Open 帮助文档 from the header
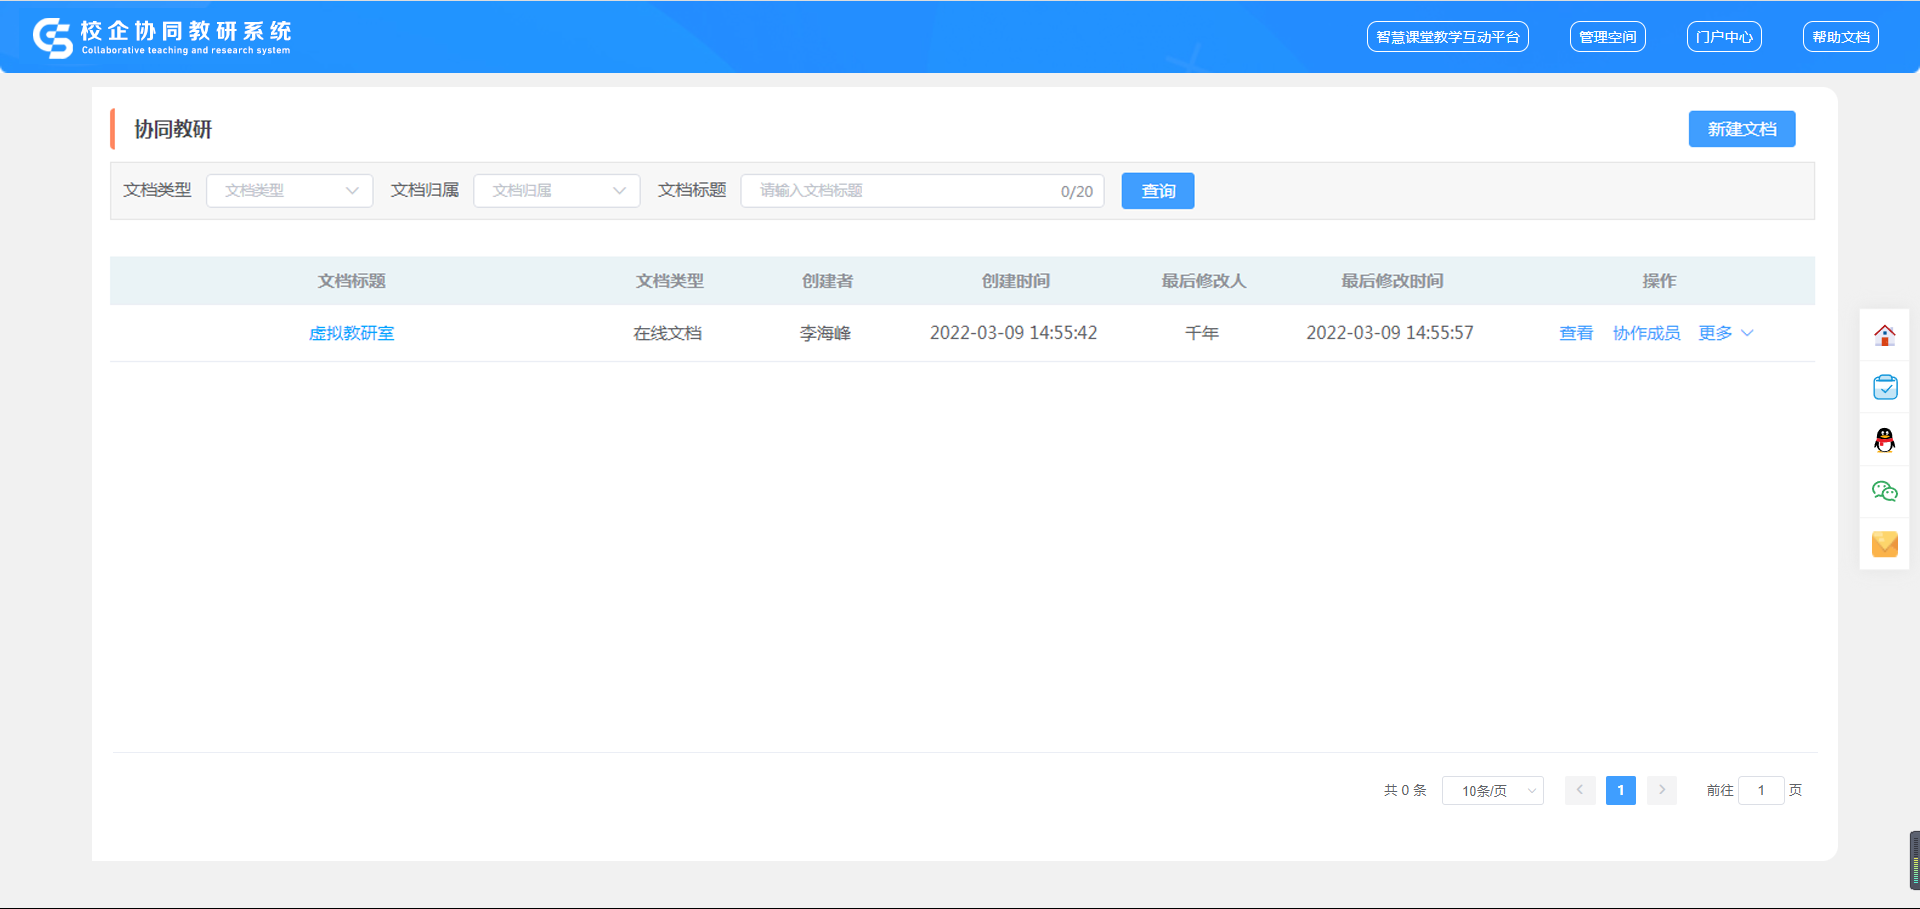 point(1841,37)
